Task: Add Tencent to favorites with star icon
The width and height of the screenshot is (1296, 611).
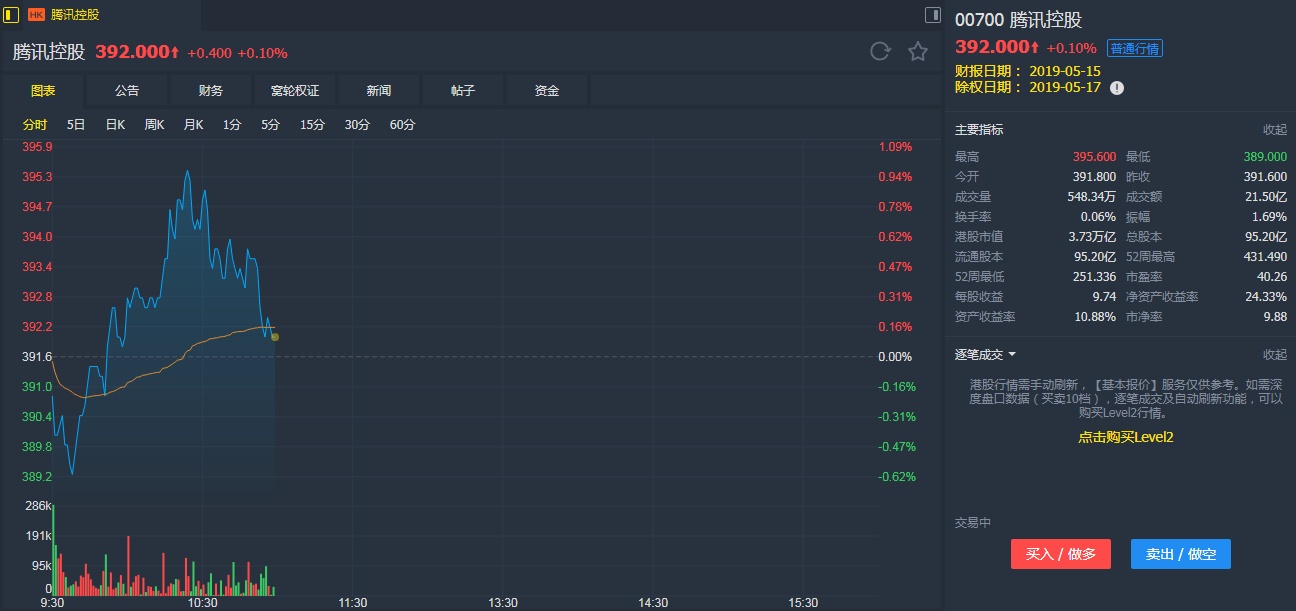Action: tap(918, 52)
